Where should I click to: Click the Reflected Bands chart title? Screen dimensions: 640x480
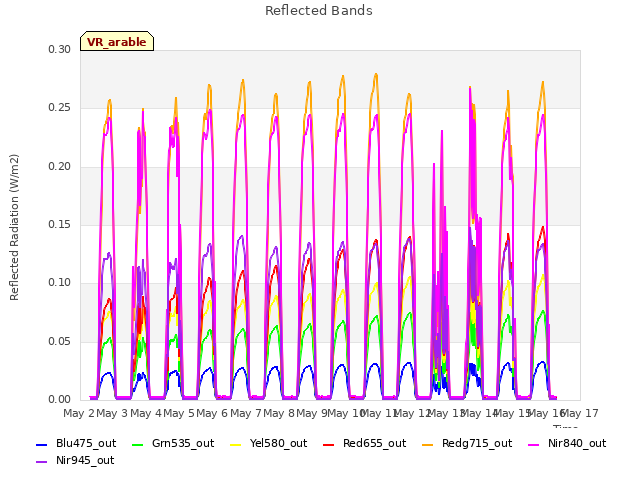tap(319, 11)
